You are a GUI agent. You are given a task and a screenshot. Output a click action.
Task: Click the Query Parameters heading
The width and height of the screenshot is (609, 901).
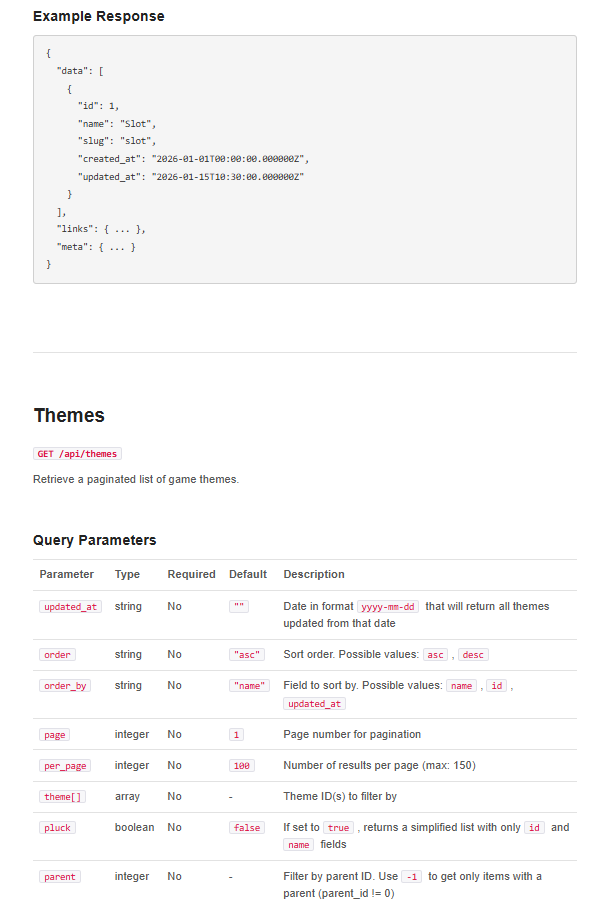(95, 540)
